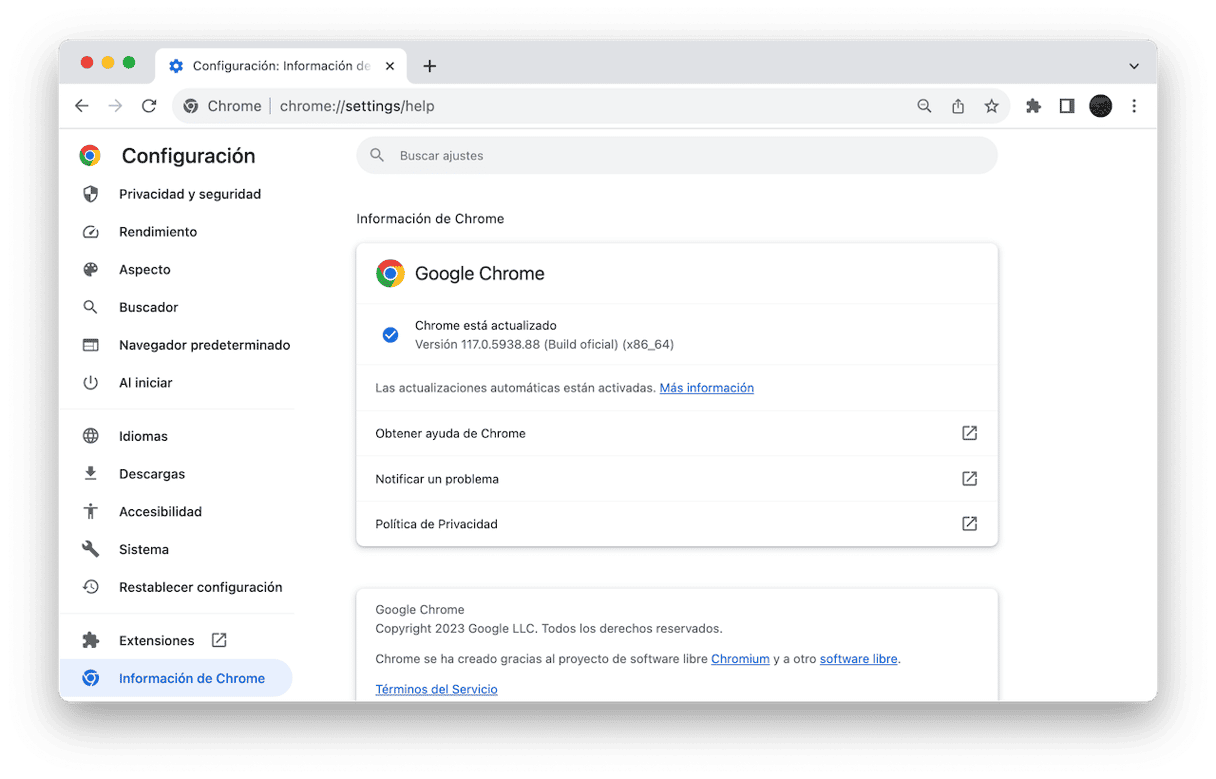Open a new tab with plus button
This screenshot has height=779, width=1216.
click(430, 66)
